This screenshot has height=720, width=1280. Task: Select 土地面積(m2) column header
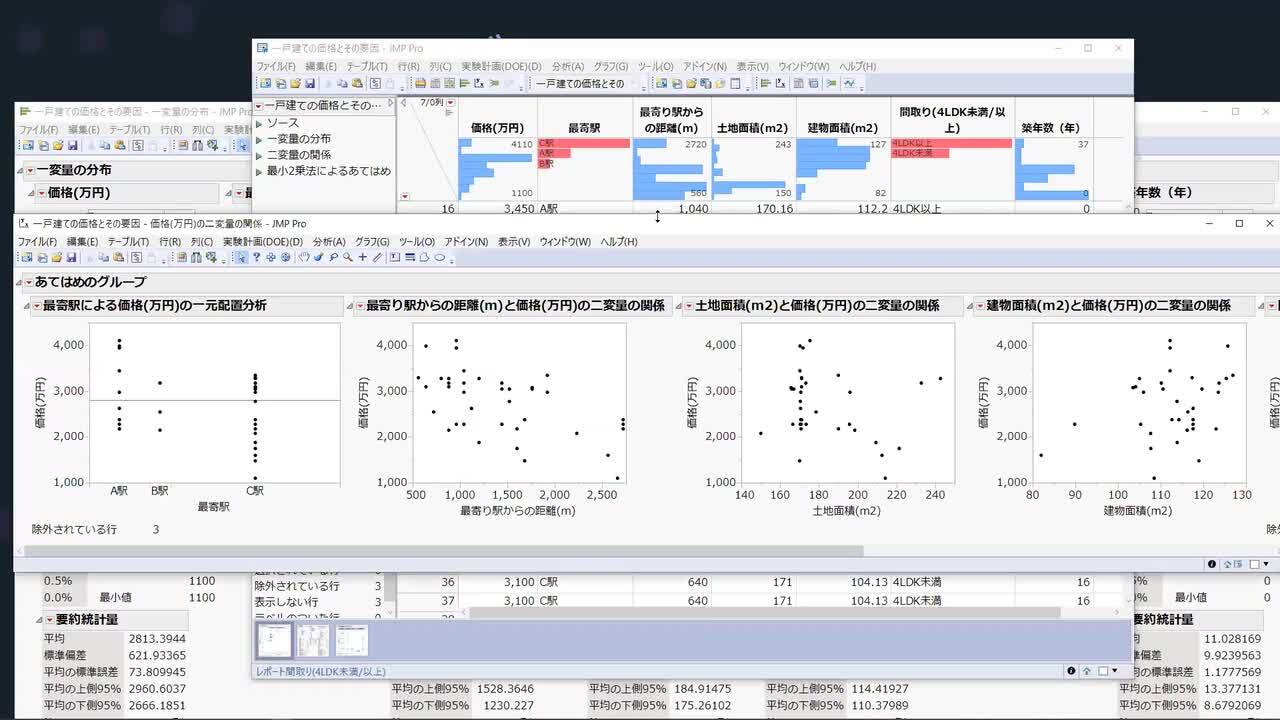coord(753,128)
